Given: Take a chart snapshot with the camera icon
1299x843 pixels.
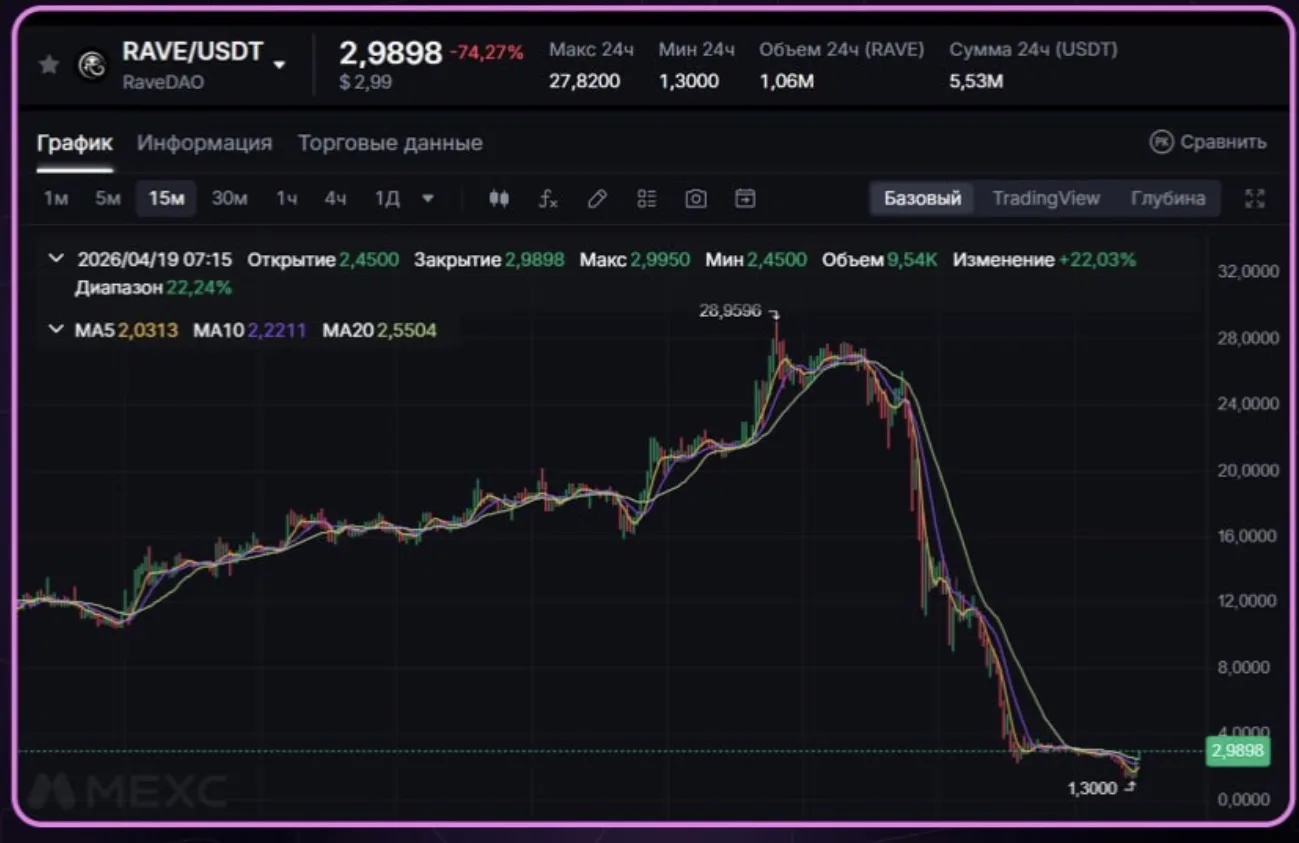Looking at the screenshot, I should pyautogui.click(x=696, y=198).
